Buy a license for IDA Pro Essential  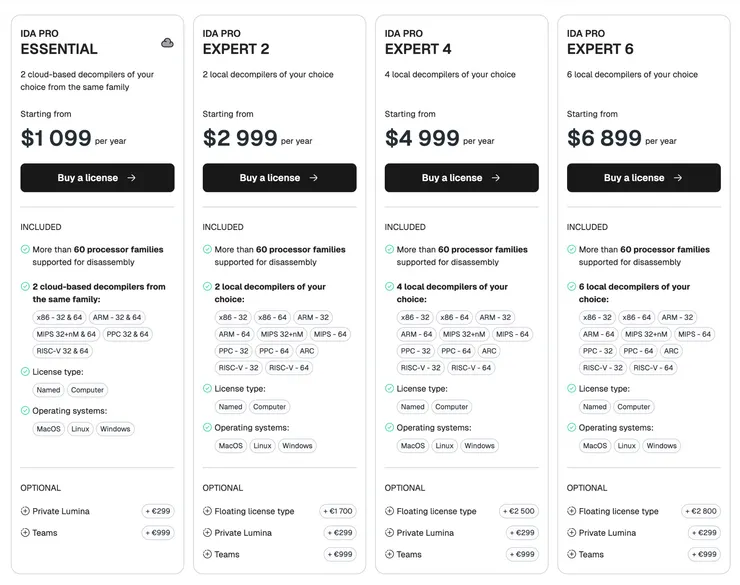click(x=97, y=178)
